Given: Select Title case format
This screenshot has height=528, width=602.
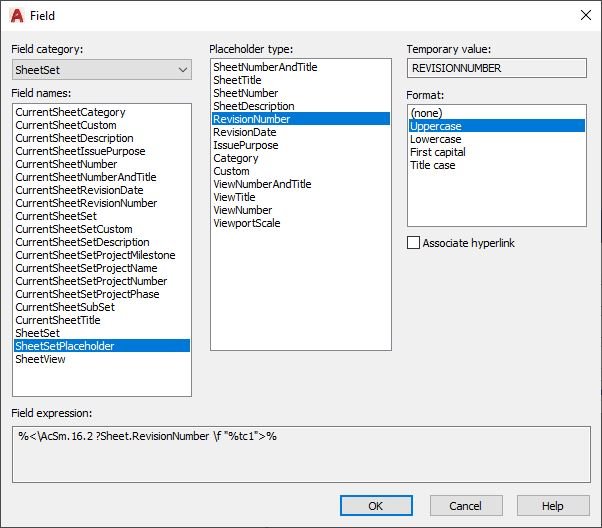Looking at the screenshot, I should tap(433, 165).
